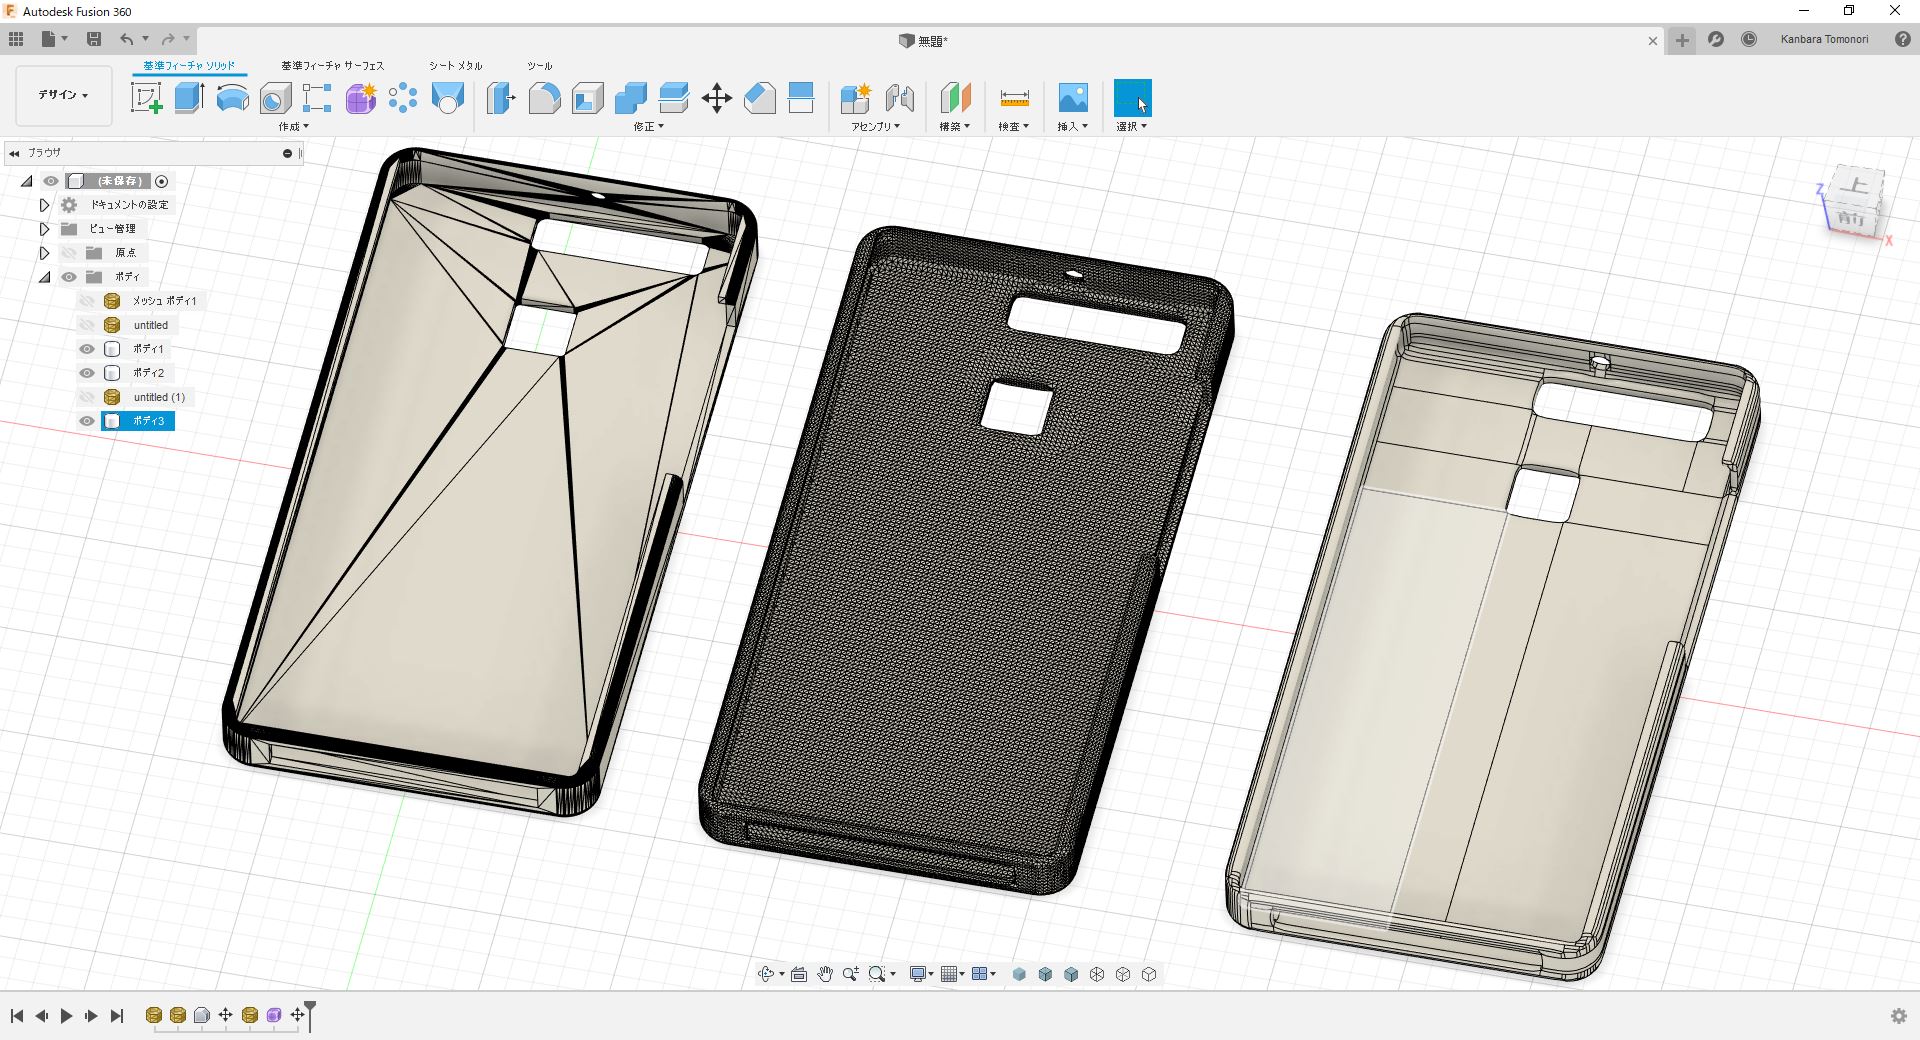Click the Joint icon in Assemble group

coord(899,98)
